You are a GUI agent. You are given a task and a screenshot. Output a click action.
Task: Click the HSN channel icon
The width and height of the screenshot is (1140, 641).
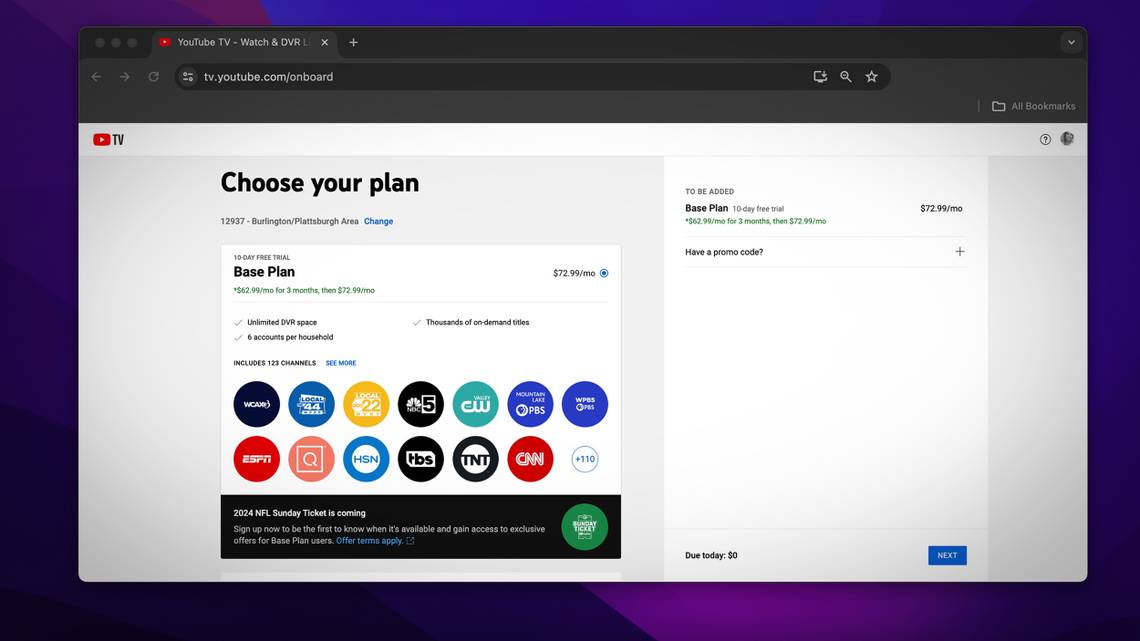click(366, 459)
